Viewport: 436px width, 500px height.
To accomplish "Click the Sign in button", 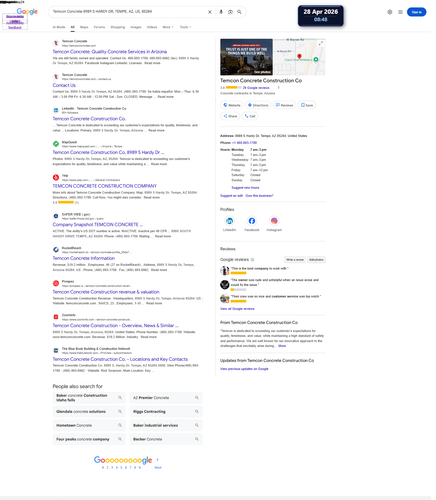I will [416, 12].
